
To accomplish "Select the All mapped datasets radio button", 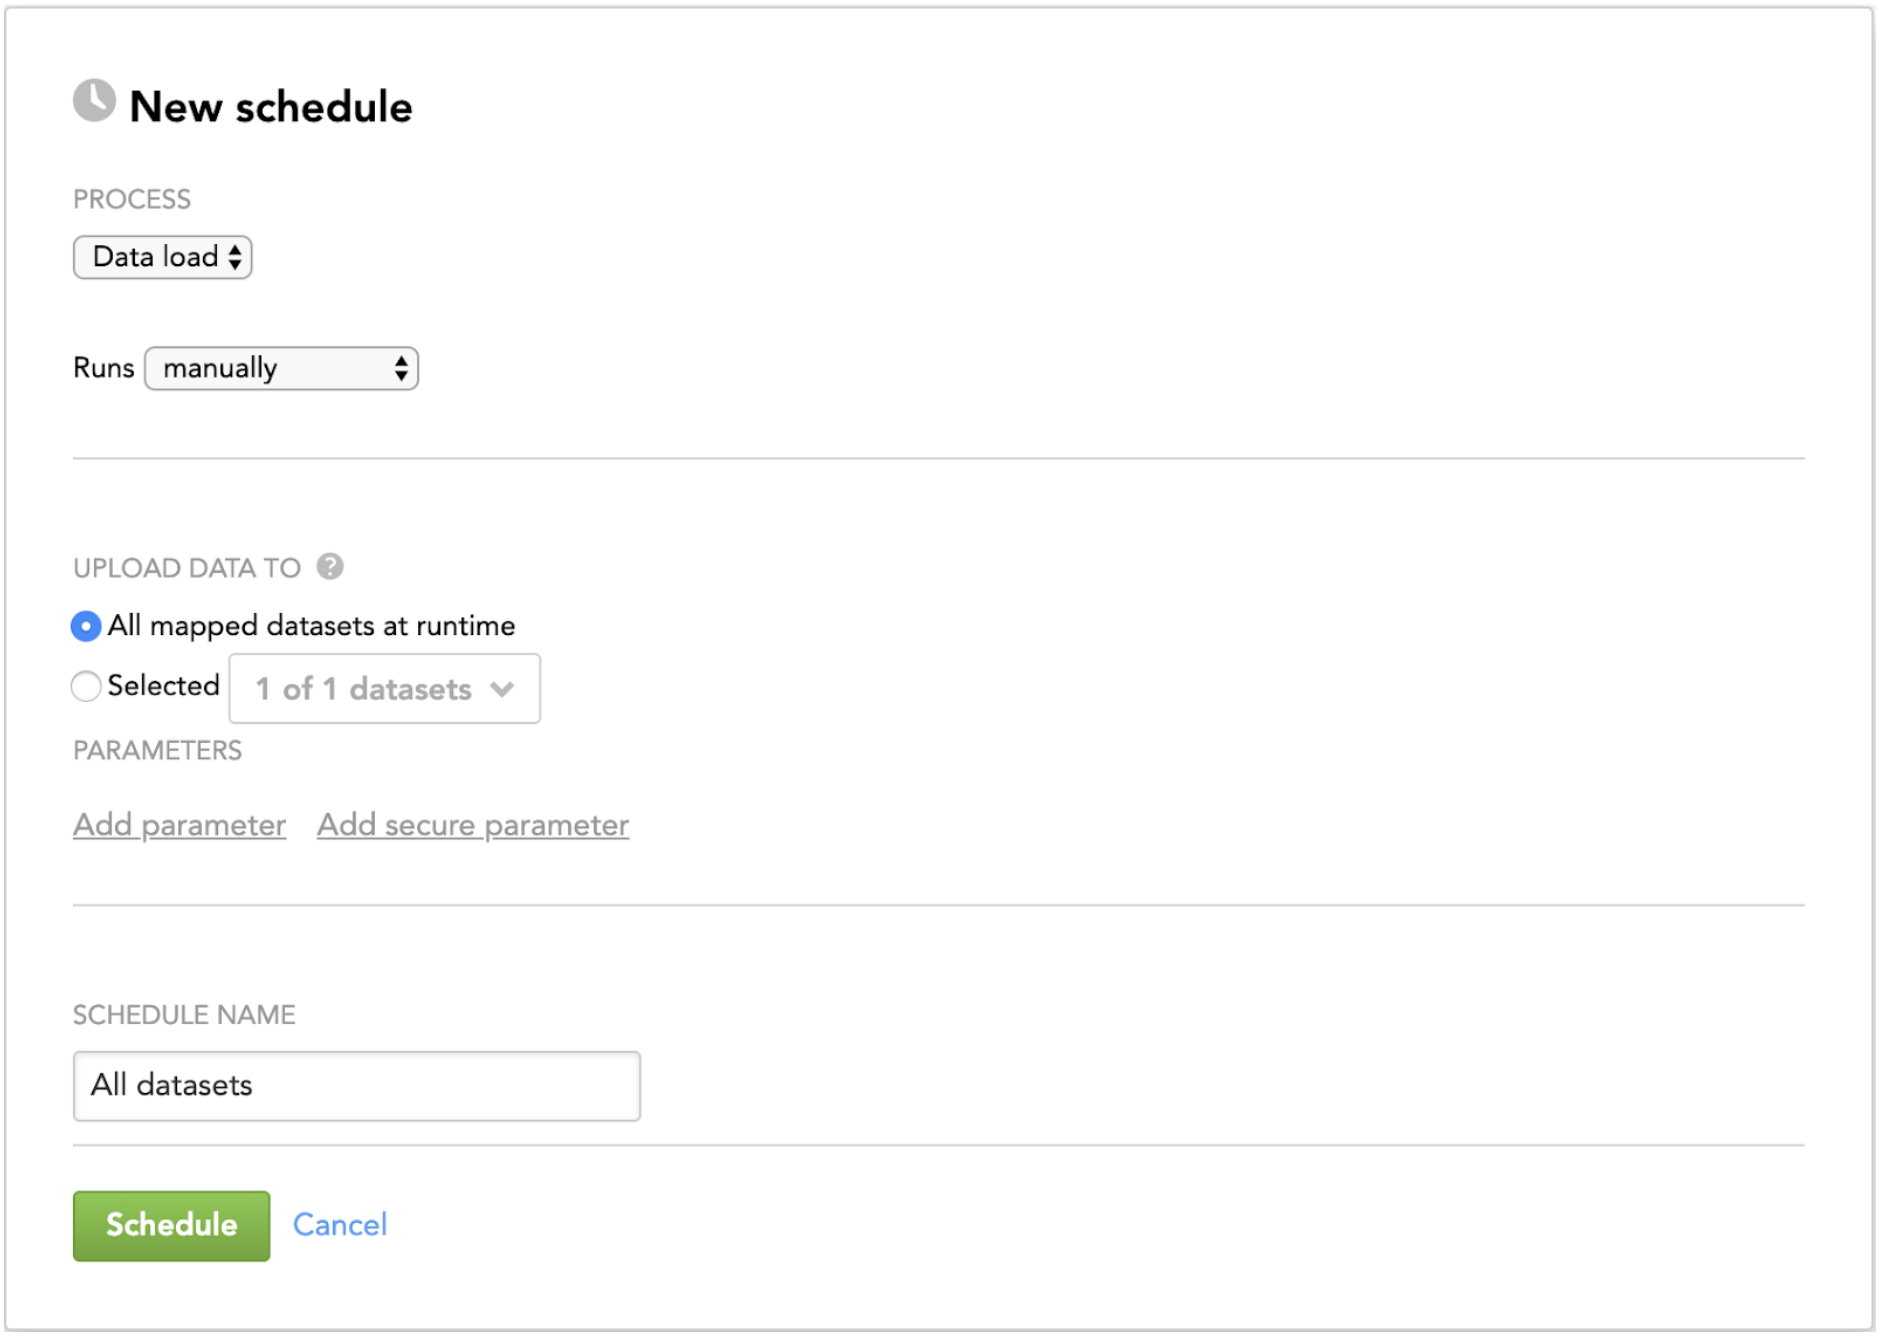I will pos(86,627).
